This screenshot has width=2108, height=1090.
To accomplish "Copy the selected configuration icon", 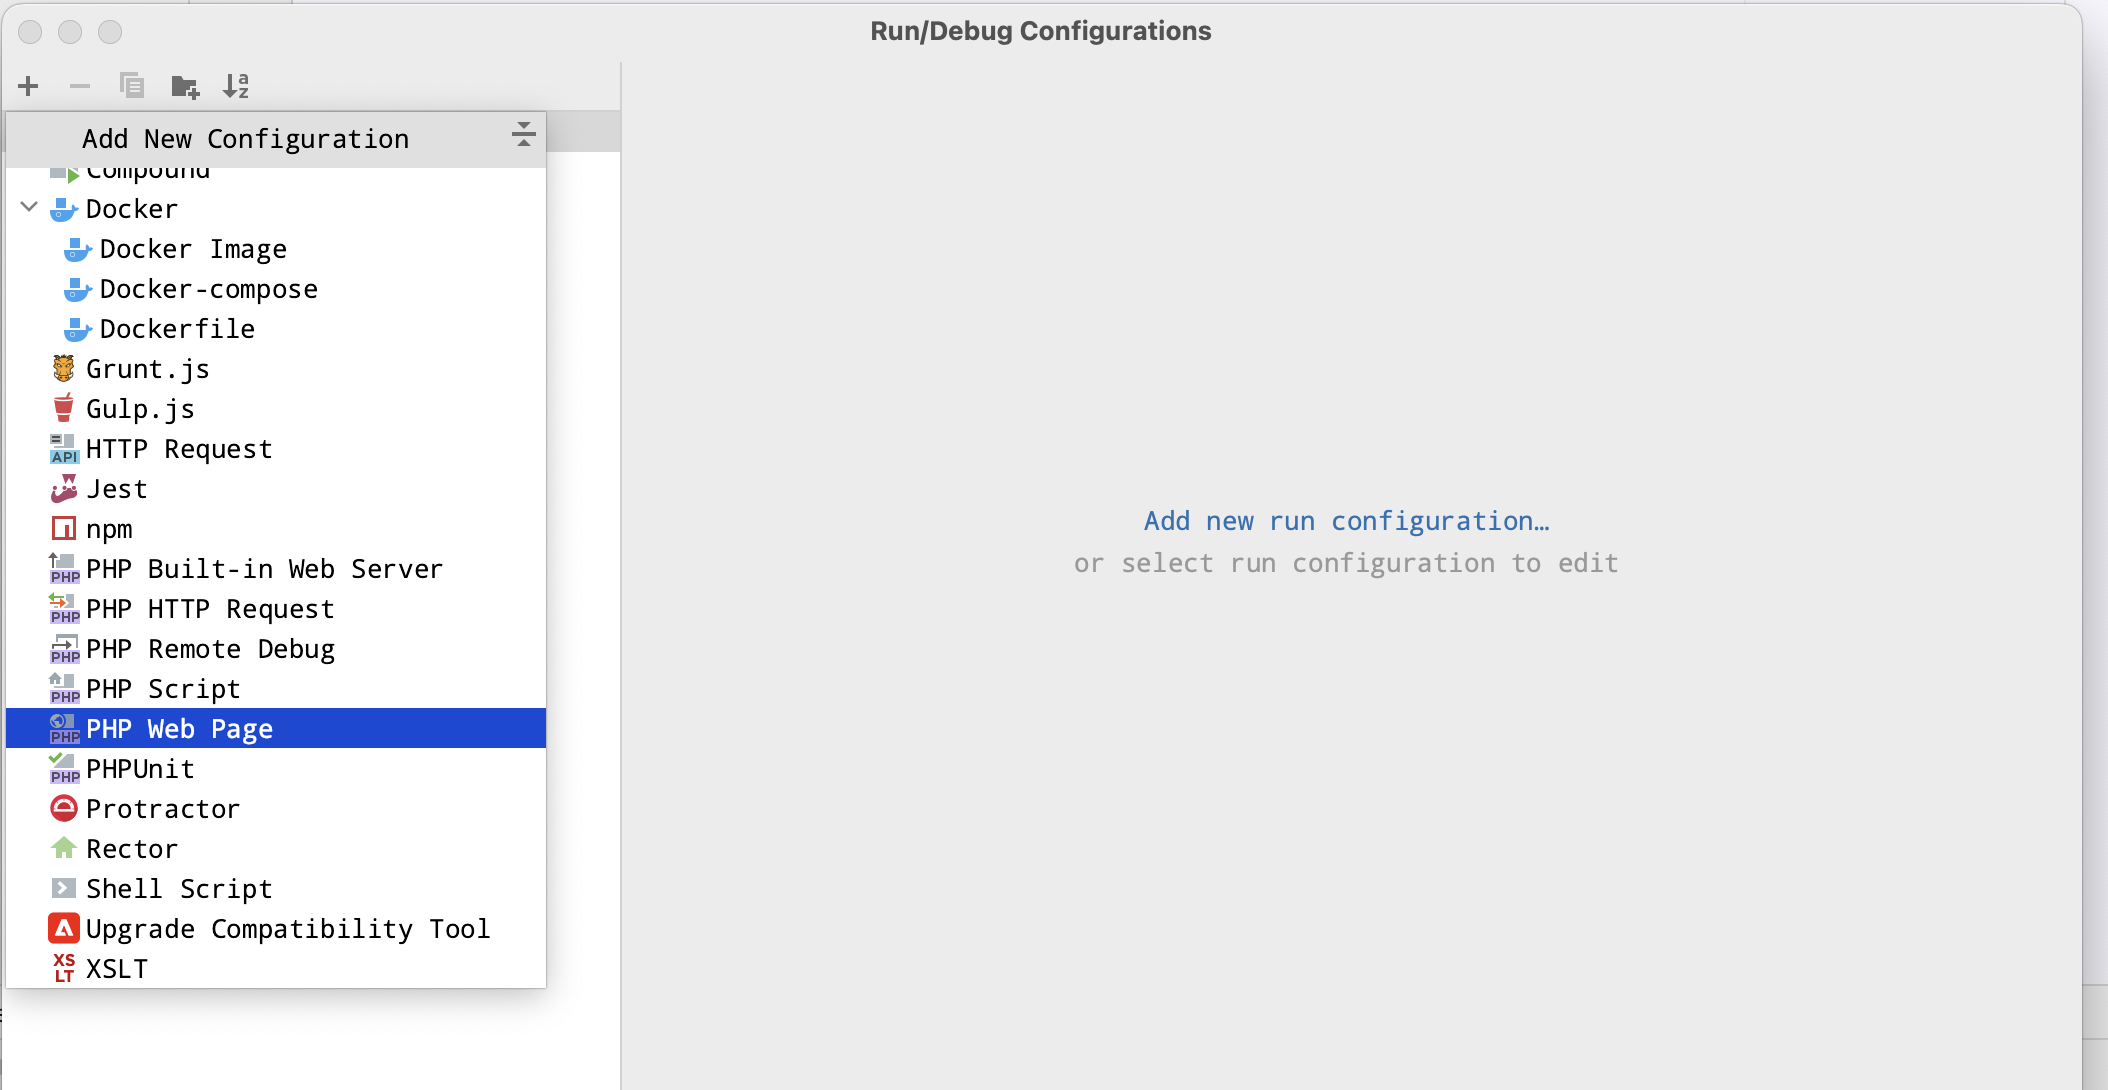I will 131,86.
